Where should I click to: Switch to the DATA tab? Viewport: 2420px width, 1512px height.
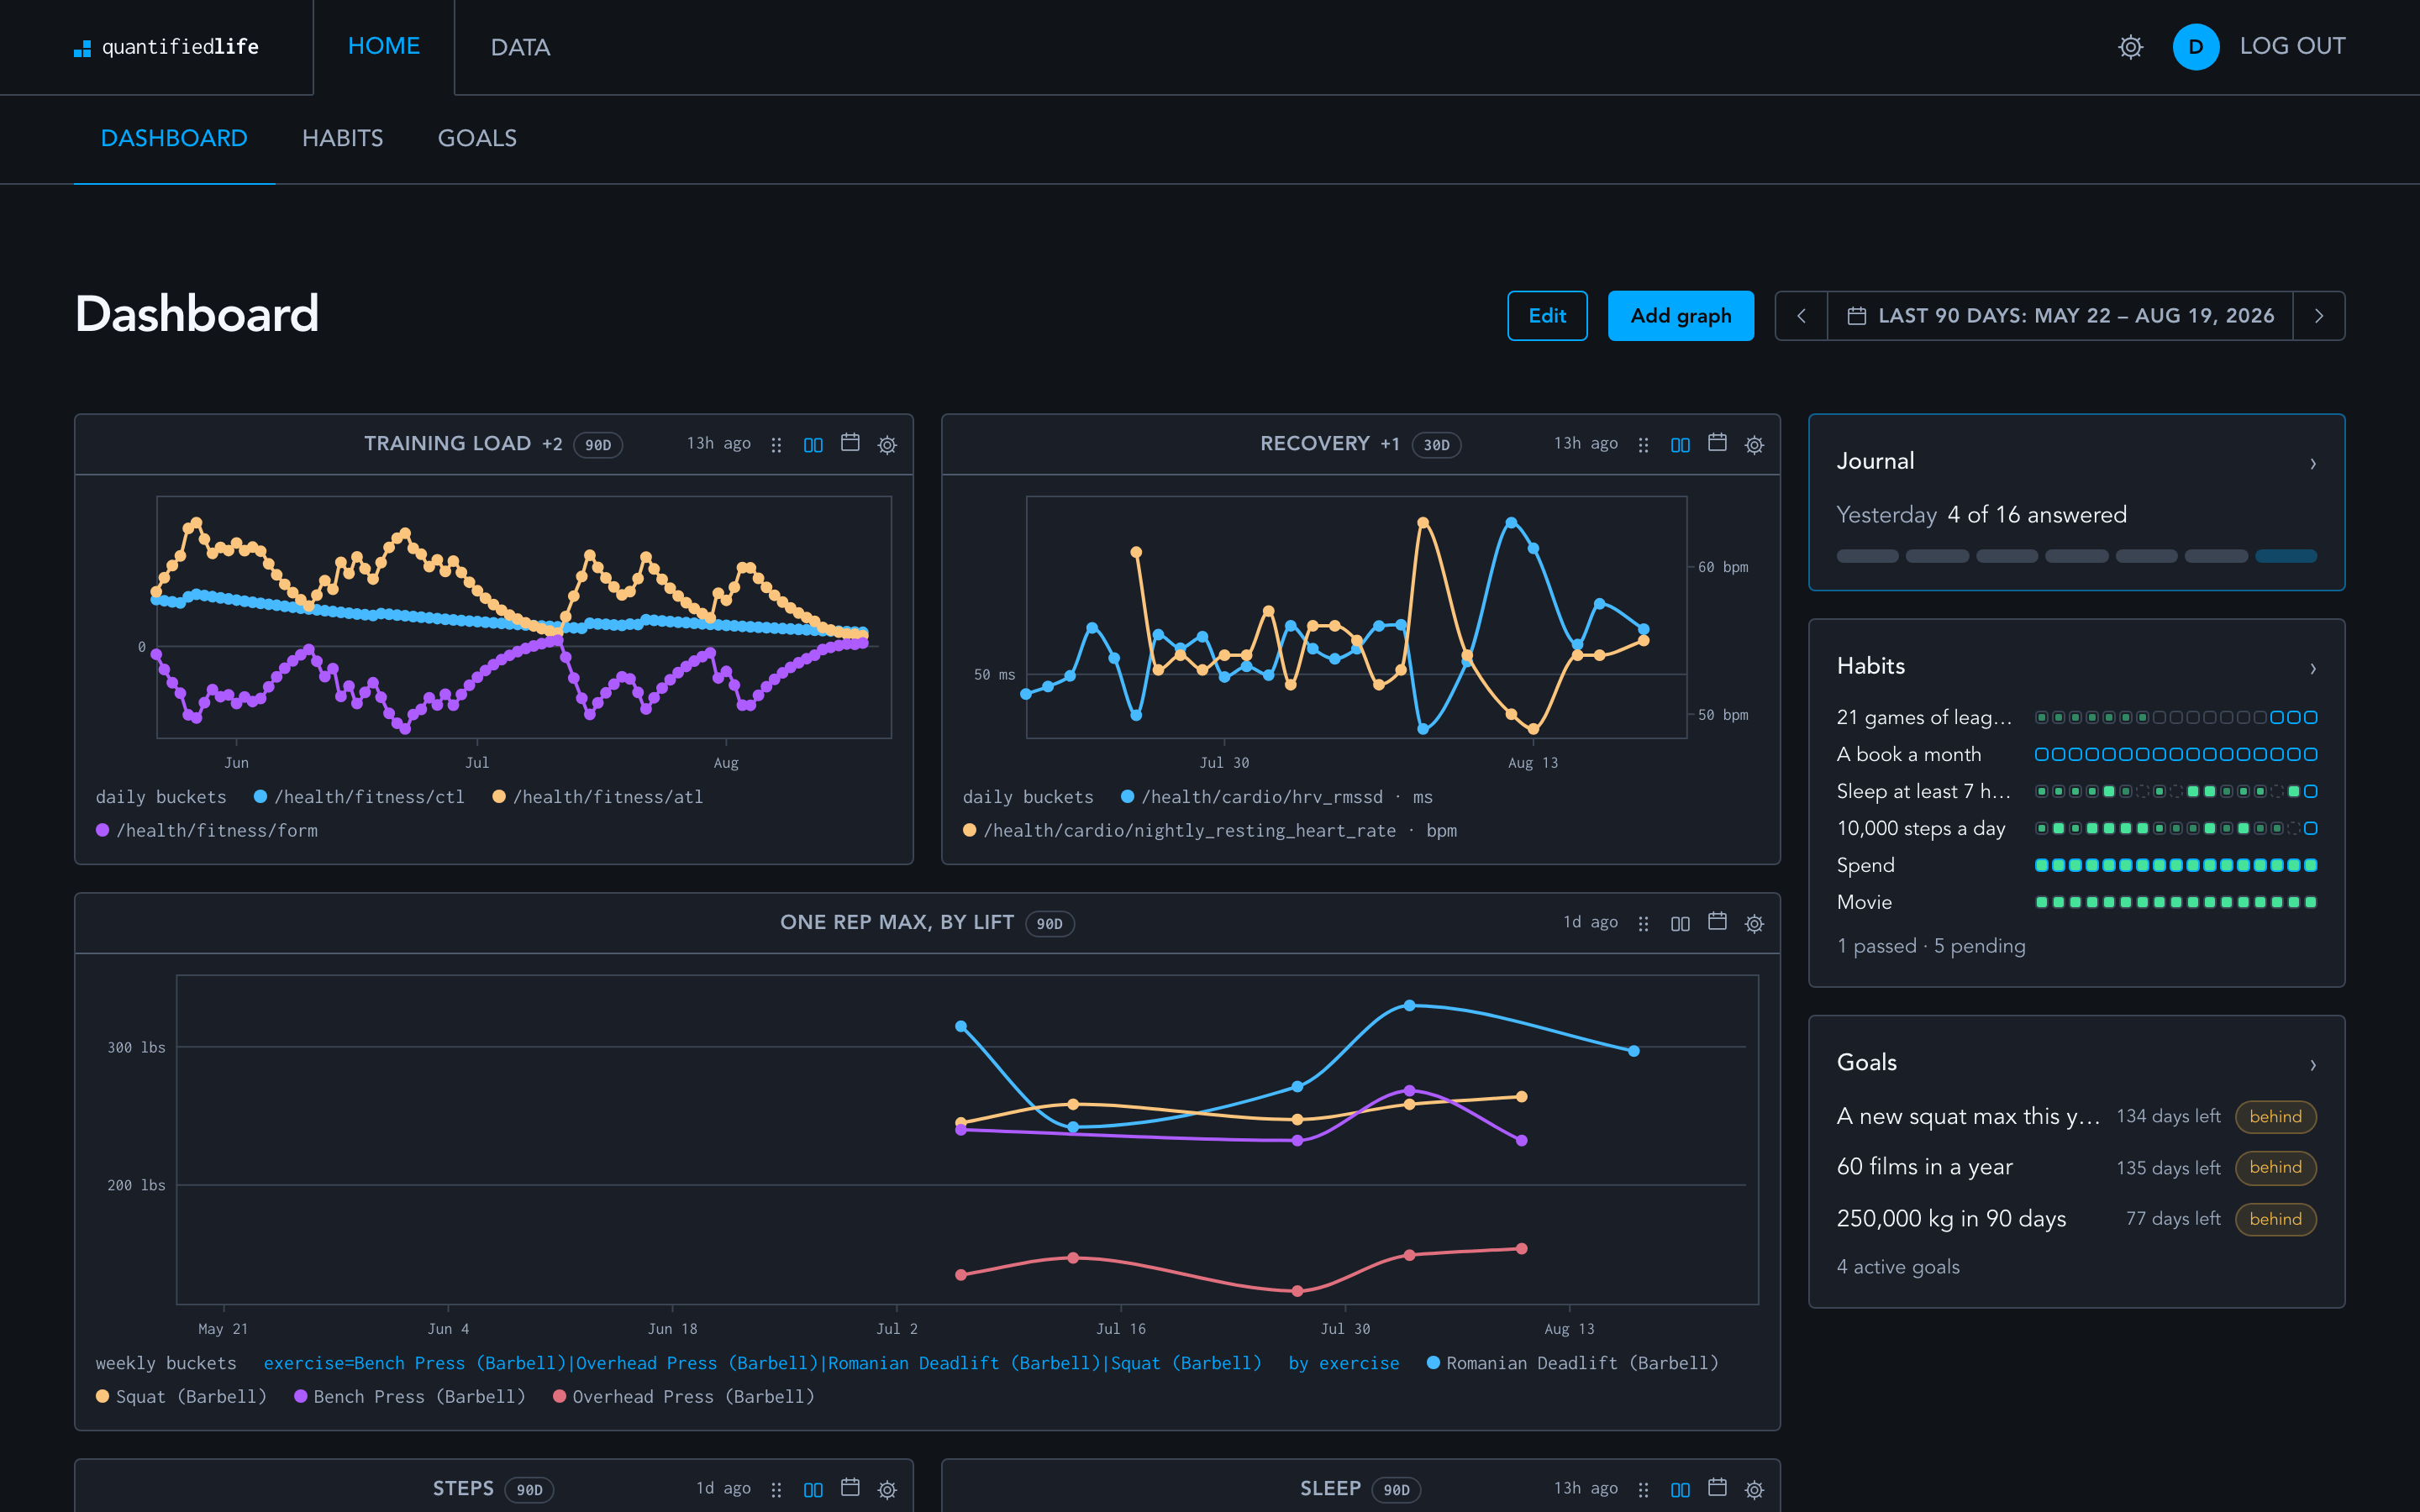(520, 47)
